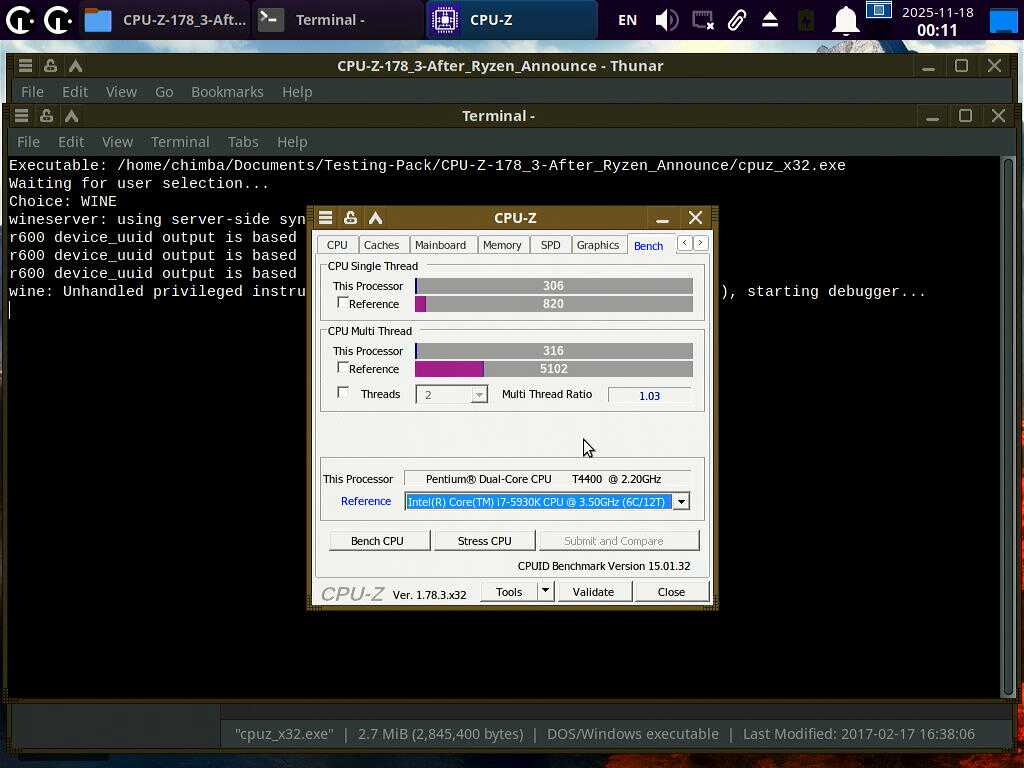Open the second logo launcher in panel

click(x=59, y=20)
